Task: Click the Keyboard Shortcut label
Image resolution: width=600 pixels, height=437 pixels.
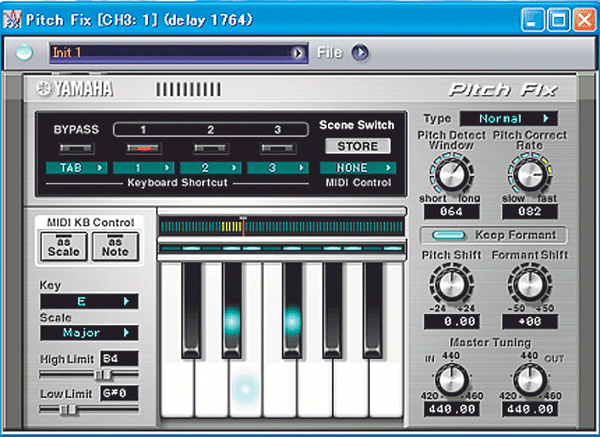Action: point(178,183)
